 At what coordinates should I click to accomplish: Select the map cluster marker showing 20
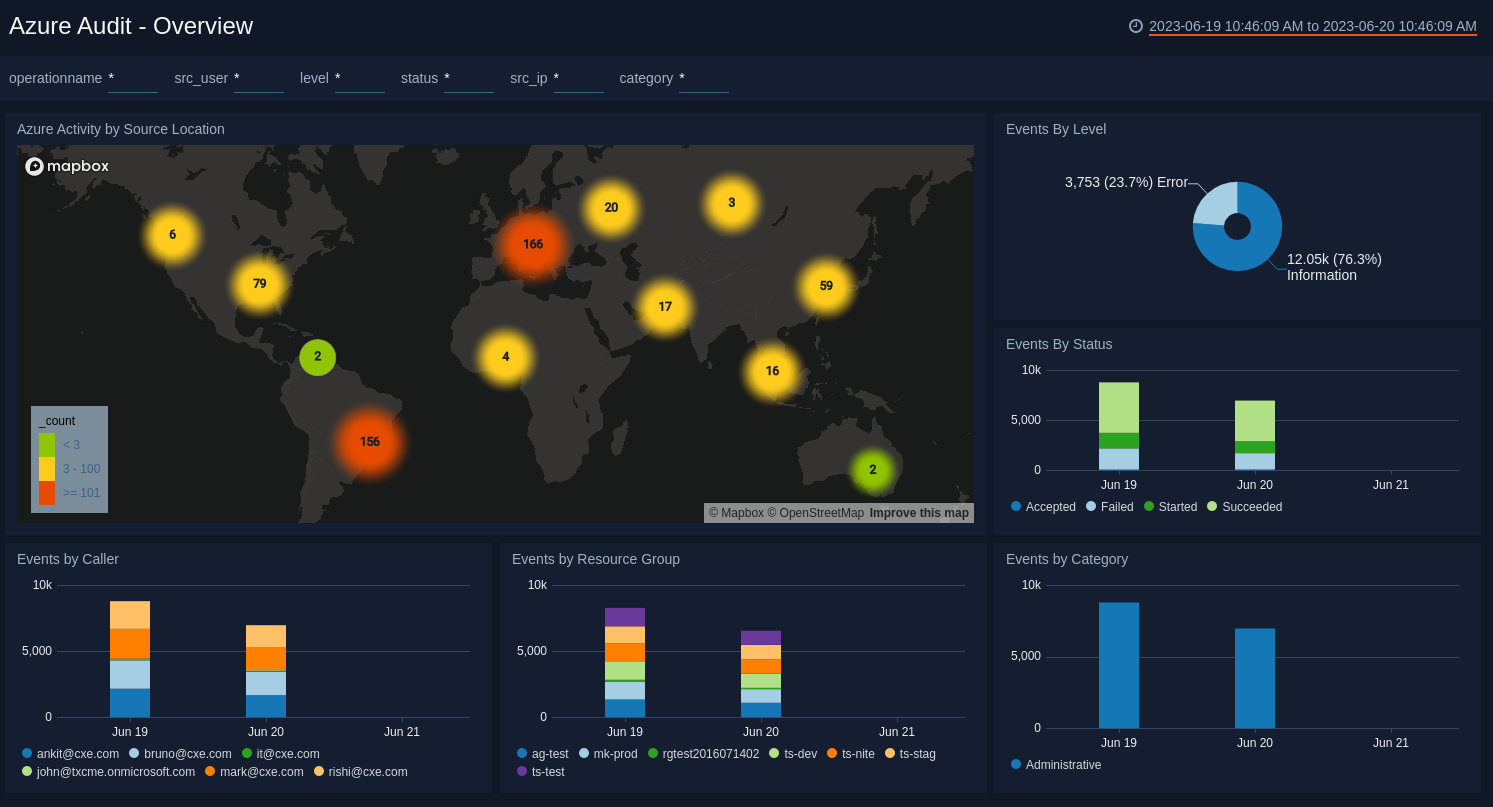[x=611, y=208]
